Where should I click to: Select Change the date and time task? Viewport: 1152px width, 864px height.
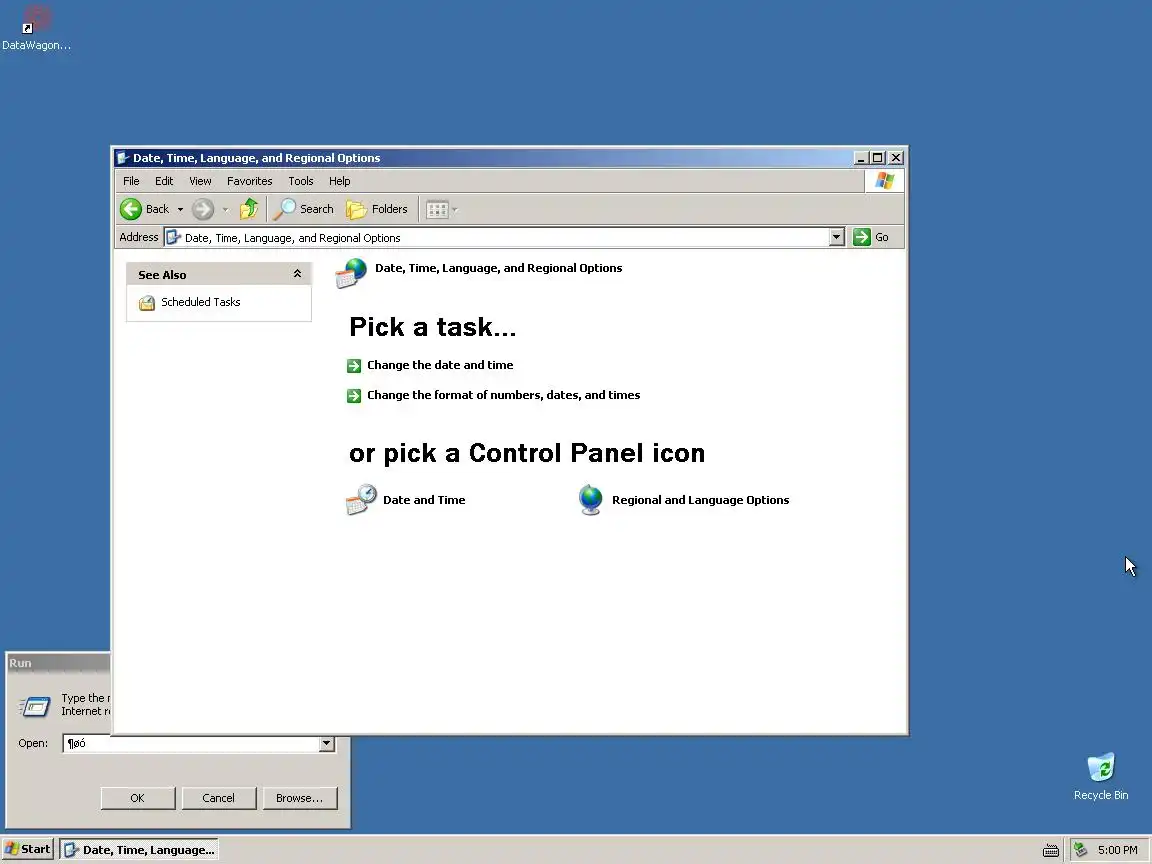[440, 365]
